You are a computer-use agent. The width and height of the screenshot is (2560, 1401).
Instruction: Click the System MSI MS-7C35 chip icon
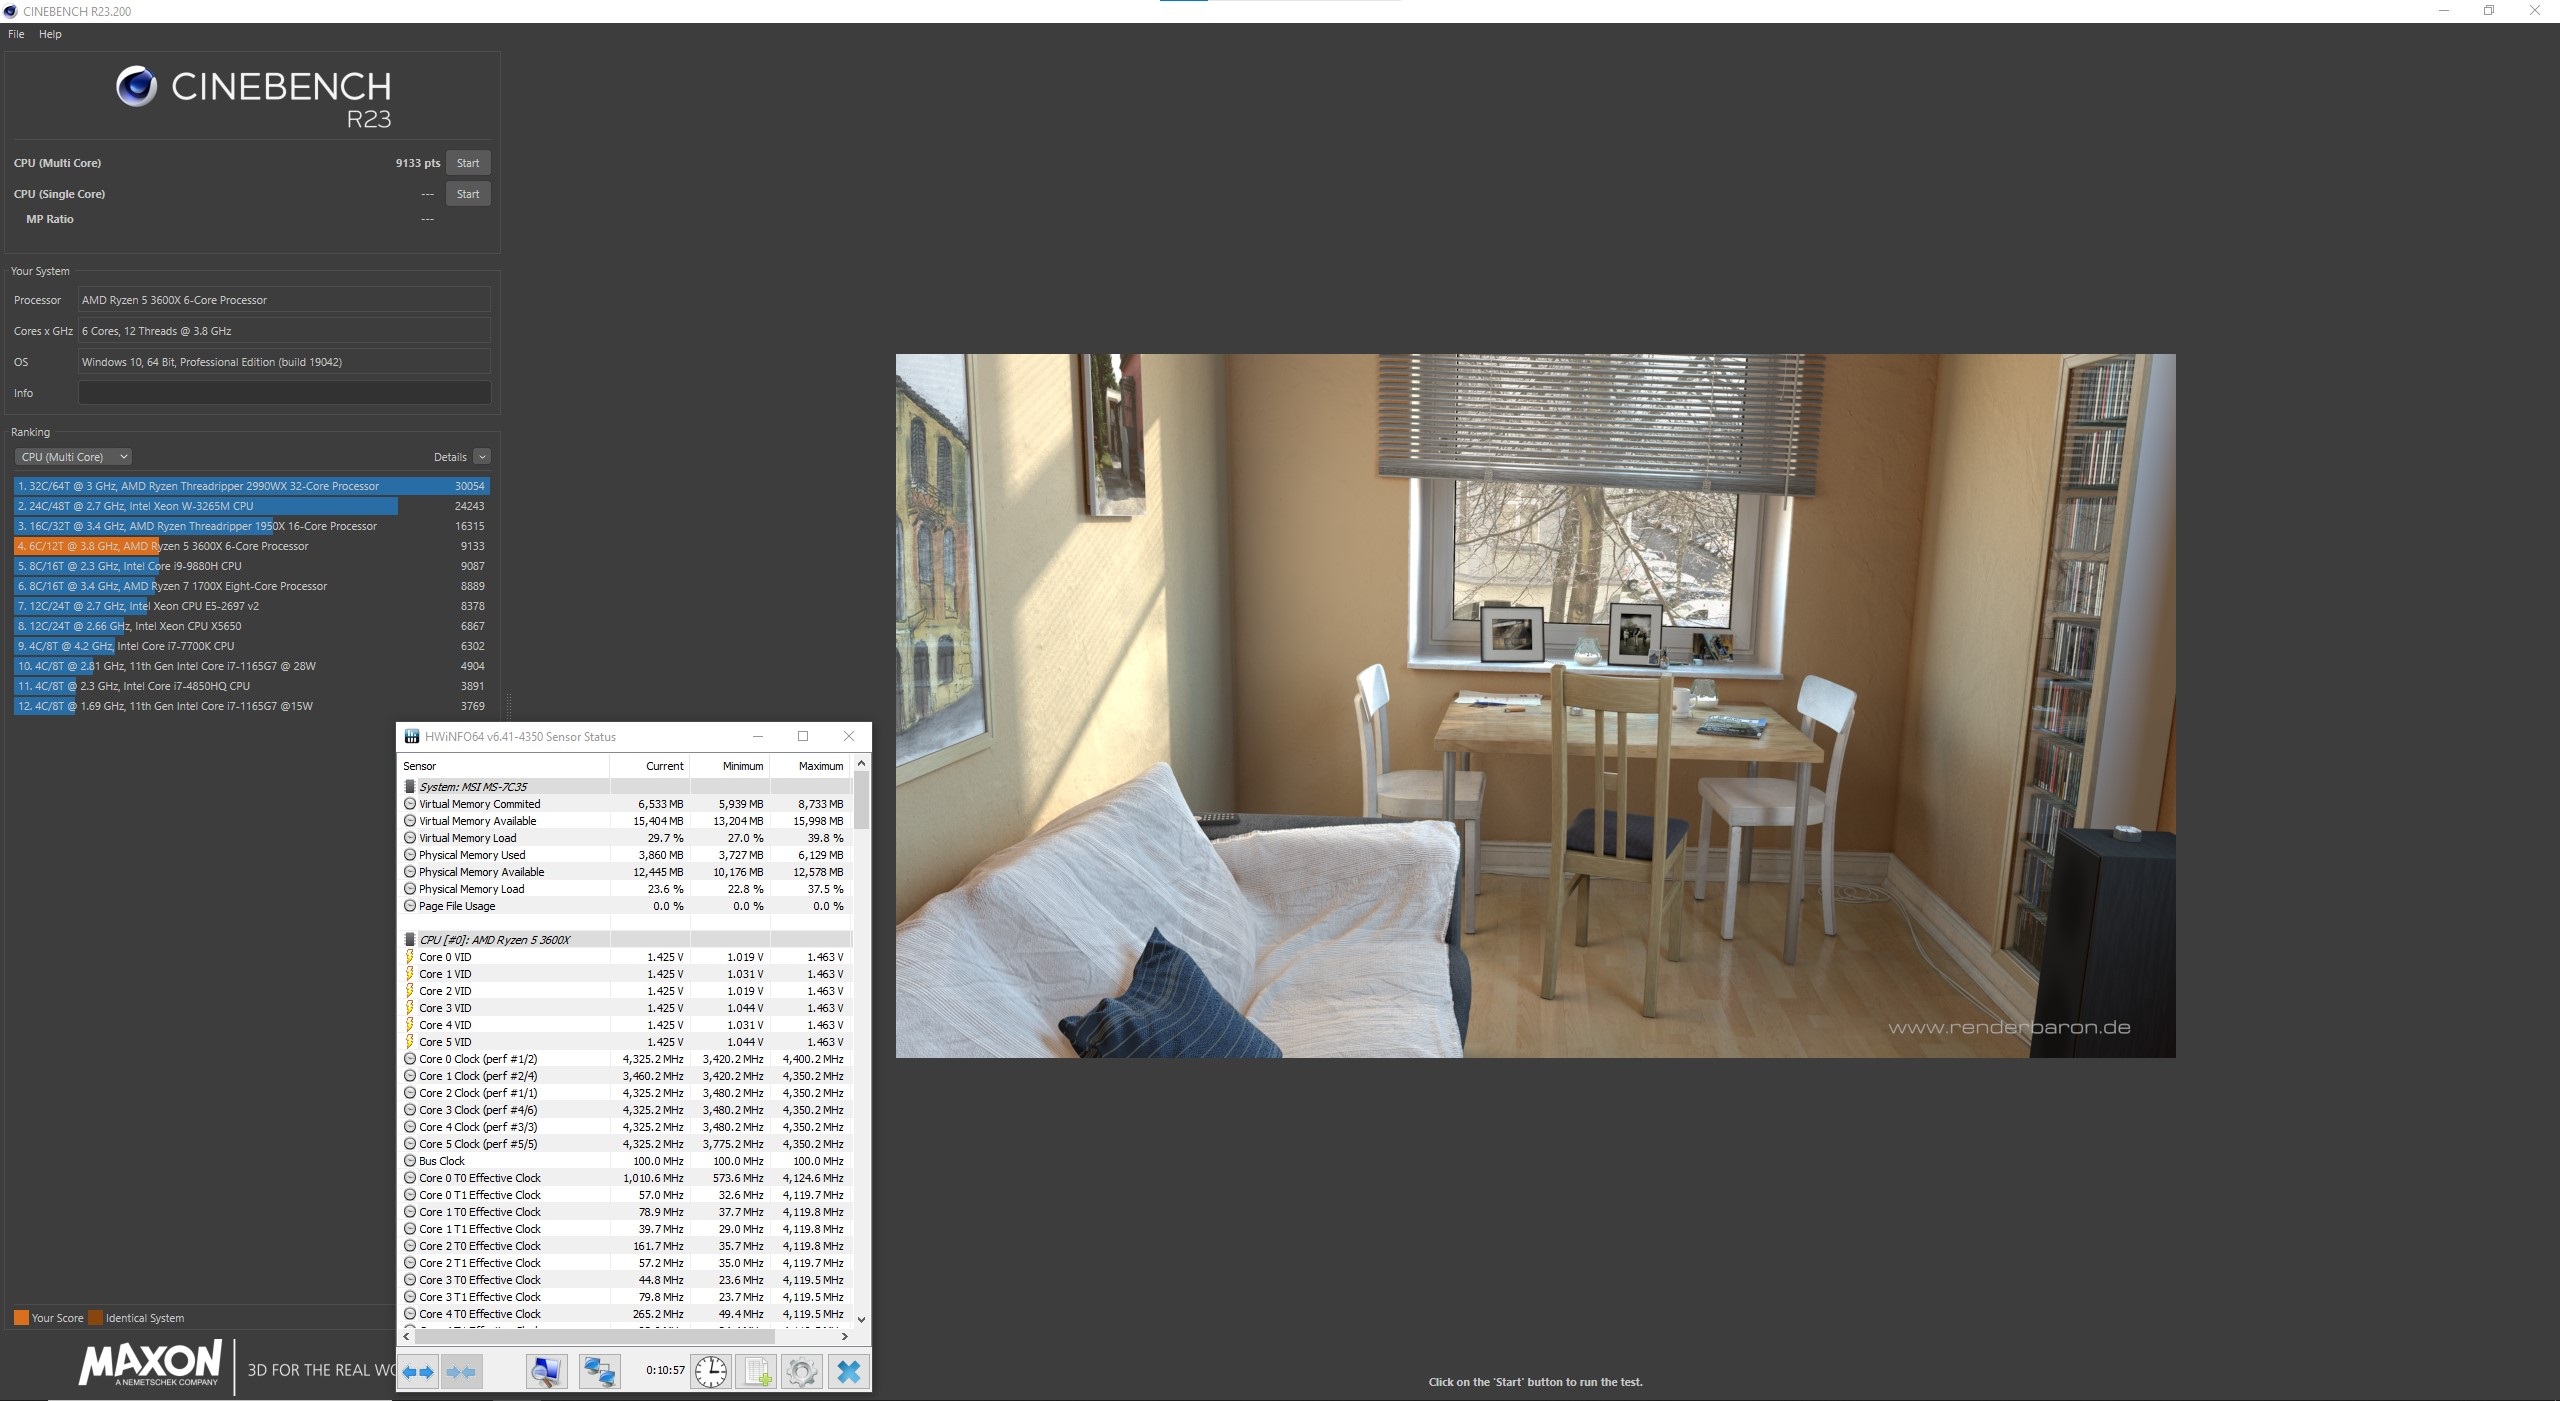pos(410,787)
